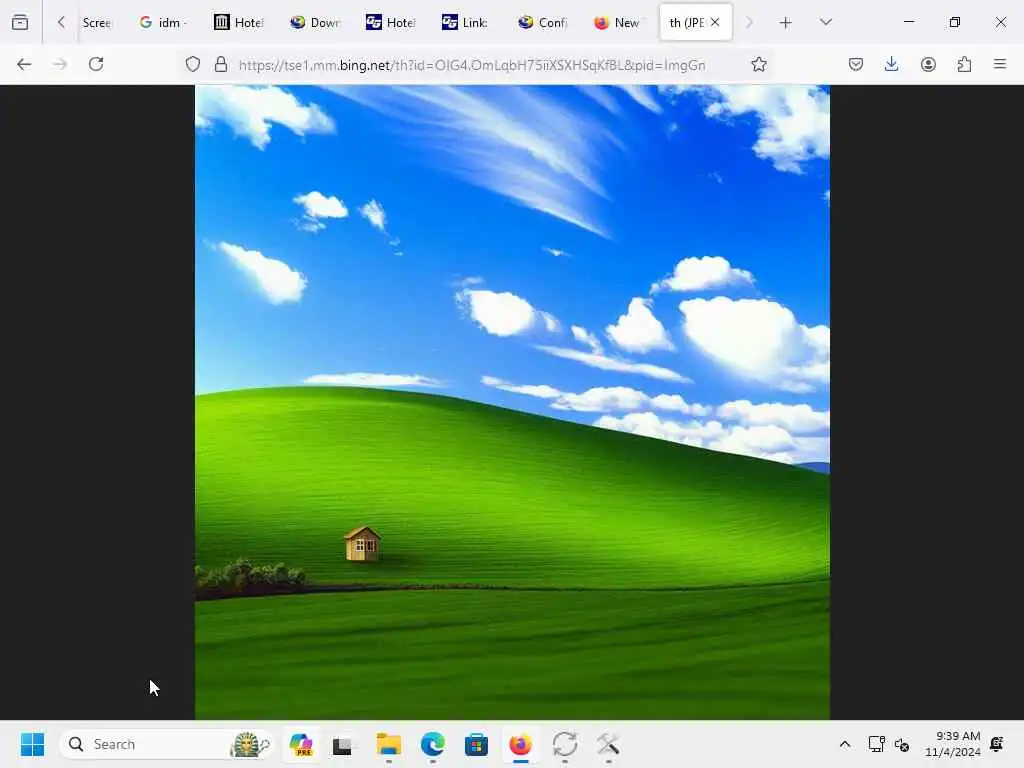Close the active 'th (JPE' tab
The height and width of the screenshot is (768, 1024).
coord(715,22)
